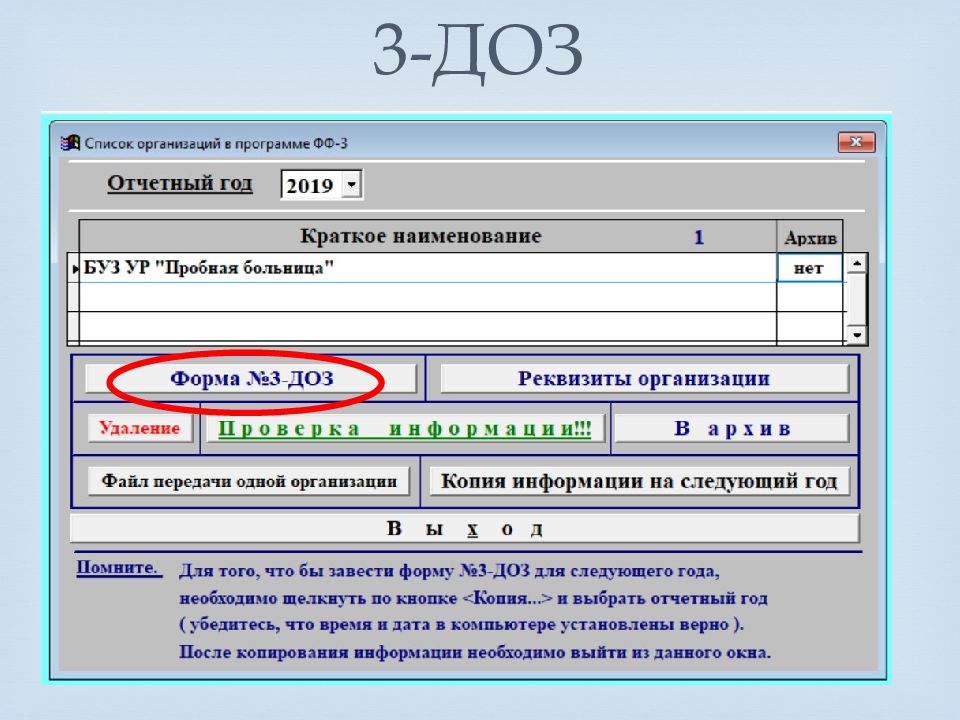Screen dimensions: 960x720
Task: Move the organization with 'В архив' button
Action: [x=731, y=429]
